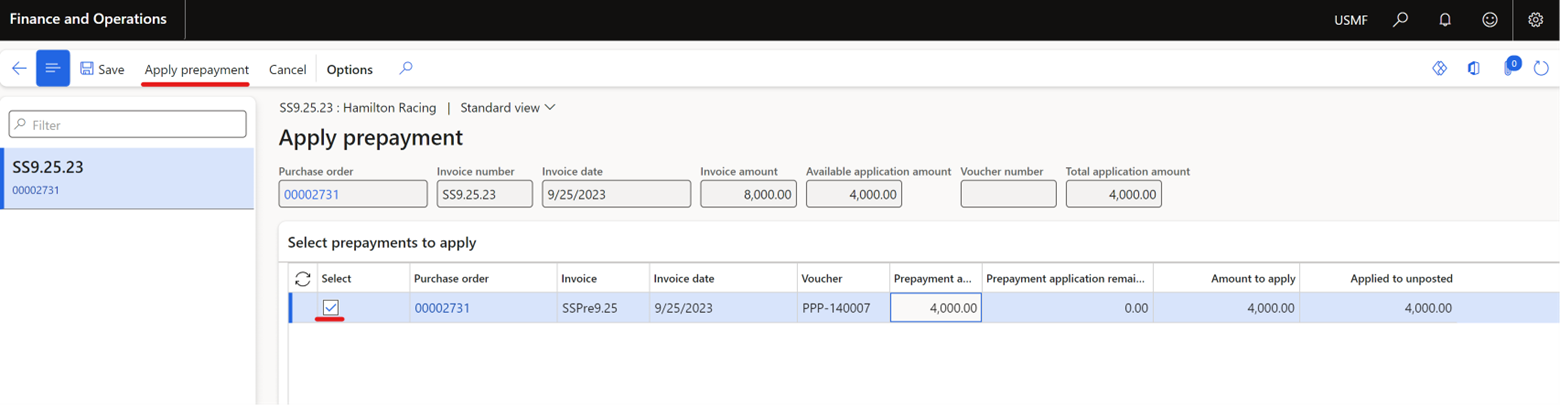Open in Office app icon
Screen dimensions: 1560x405
1474,69
